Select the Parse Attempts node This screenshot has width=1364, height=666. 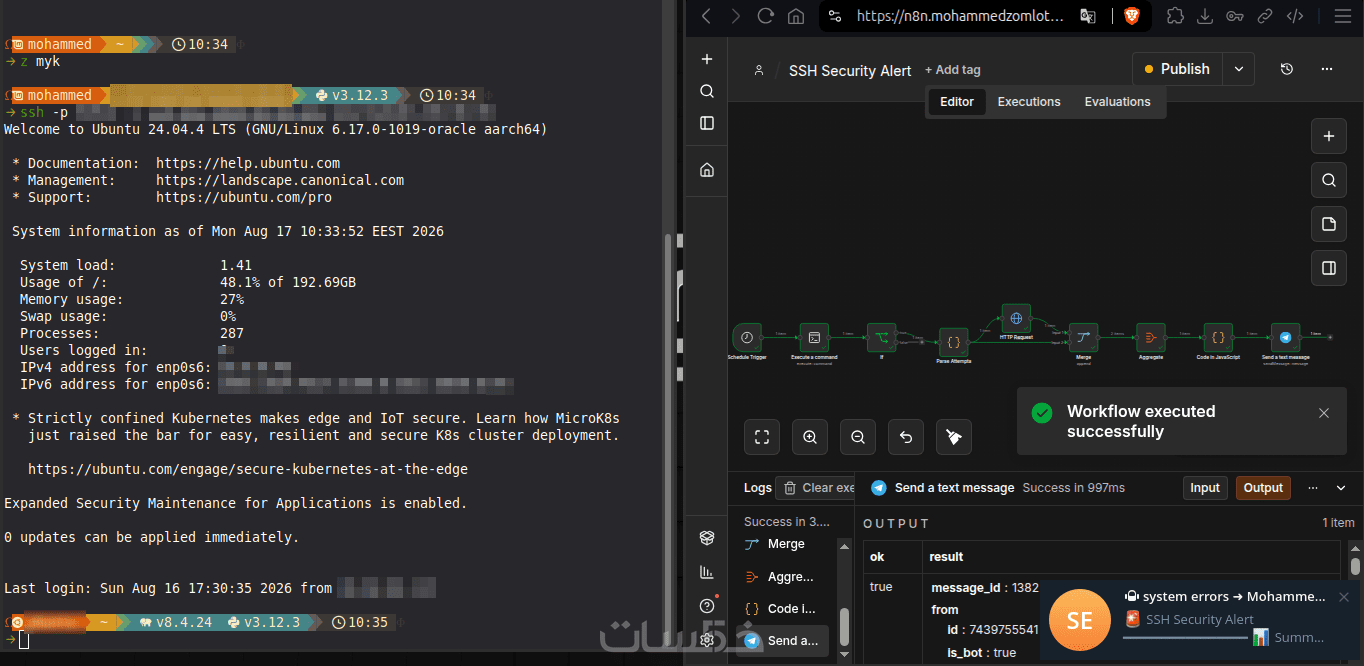[x=953, y=342]
